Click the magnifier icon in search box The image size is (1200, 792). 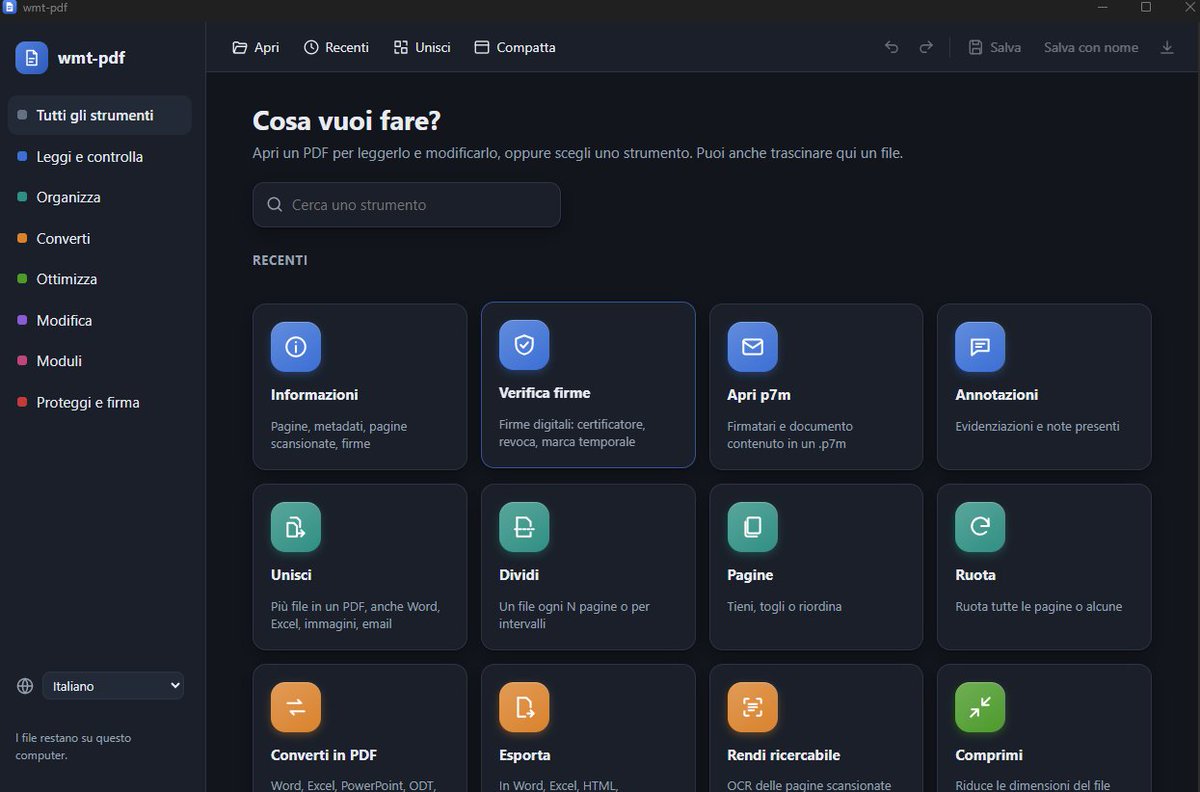click(275, 205)
